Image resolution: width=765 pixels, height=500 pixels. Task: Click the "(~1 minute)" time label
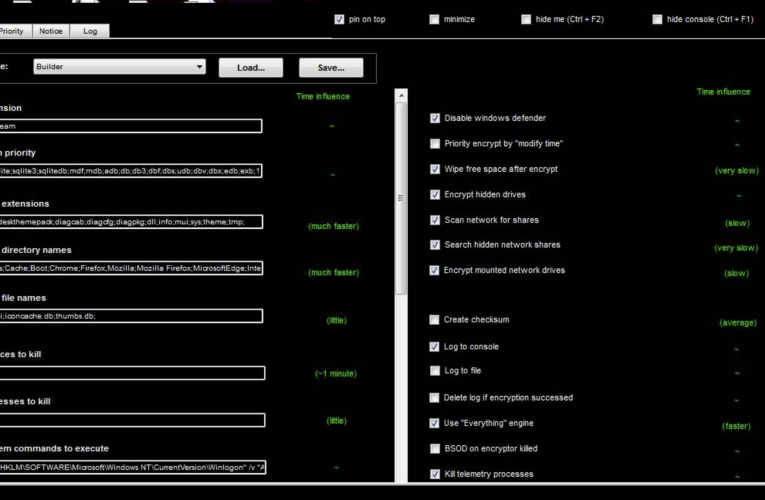point(336,374)
